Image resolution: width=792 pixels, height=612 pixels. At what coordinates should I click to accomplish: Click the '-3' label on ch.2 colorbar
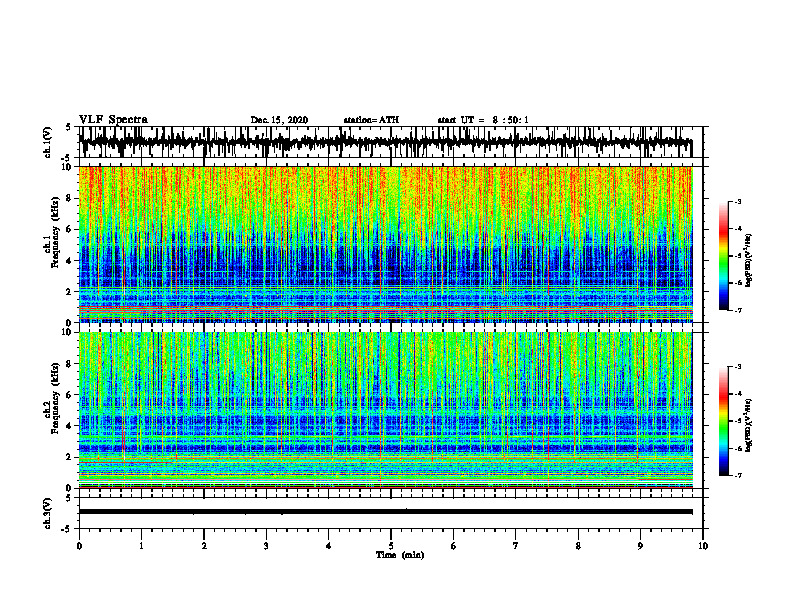[x=737, y=367]
